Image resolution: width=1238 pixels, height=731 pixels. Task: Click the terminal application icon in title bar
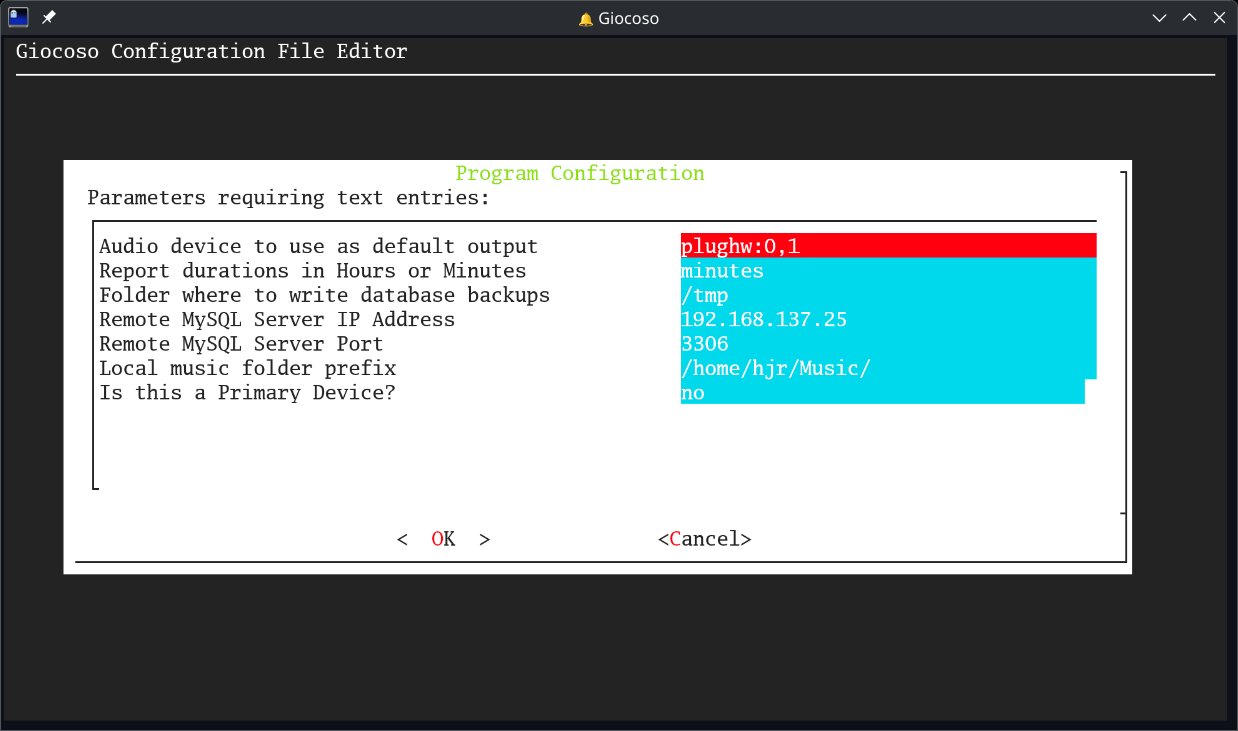click(x=19, y=16)
